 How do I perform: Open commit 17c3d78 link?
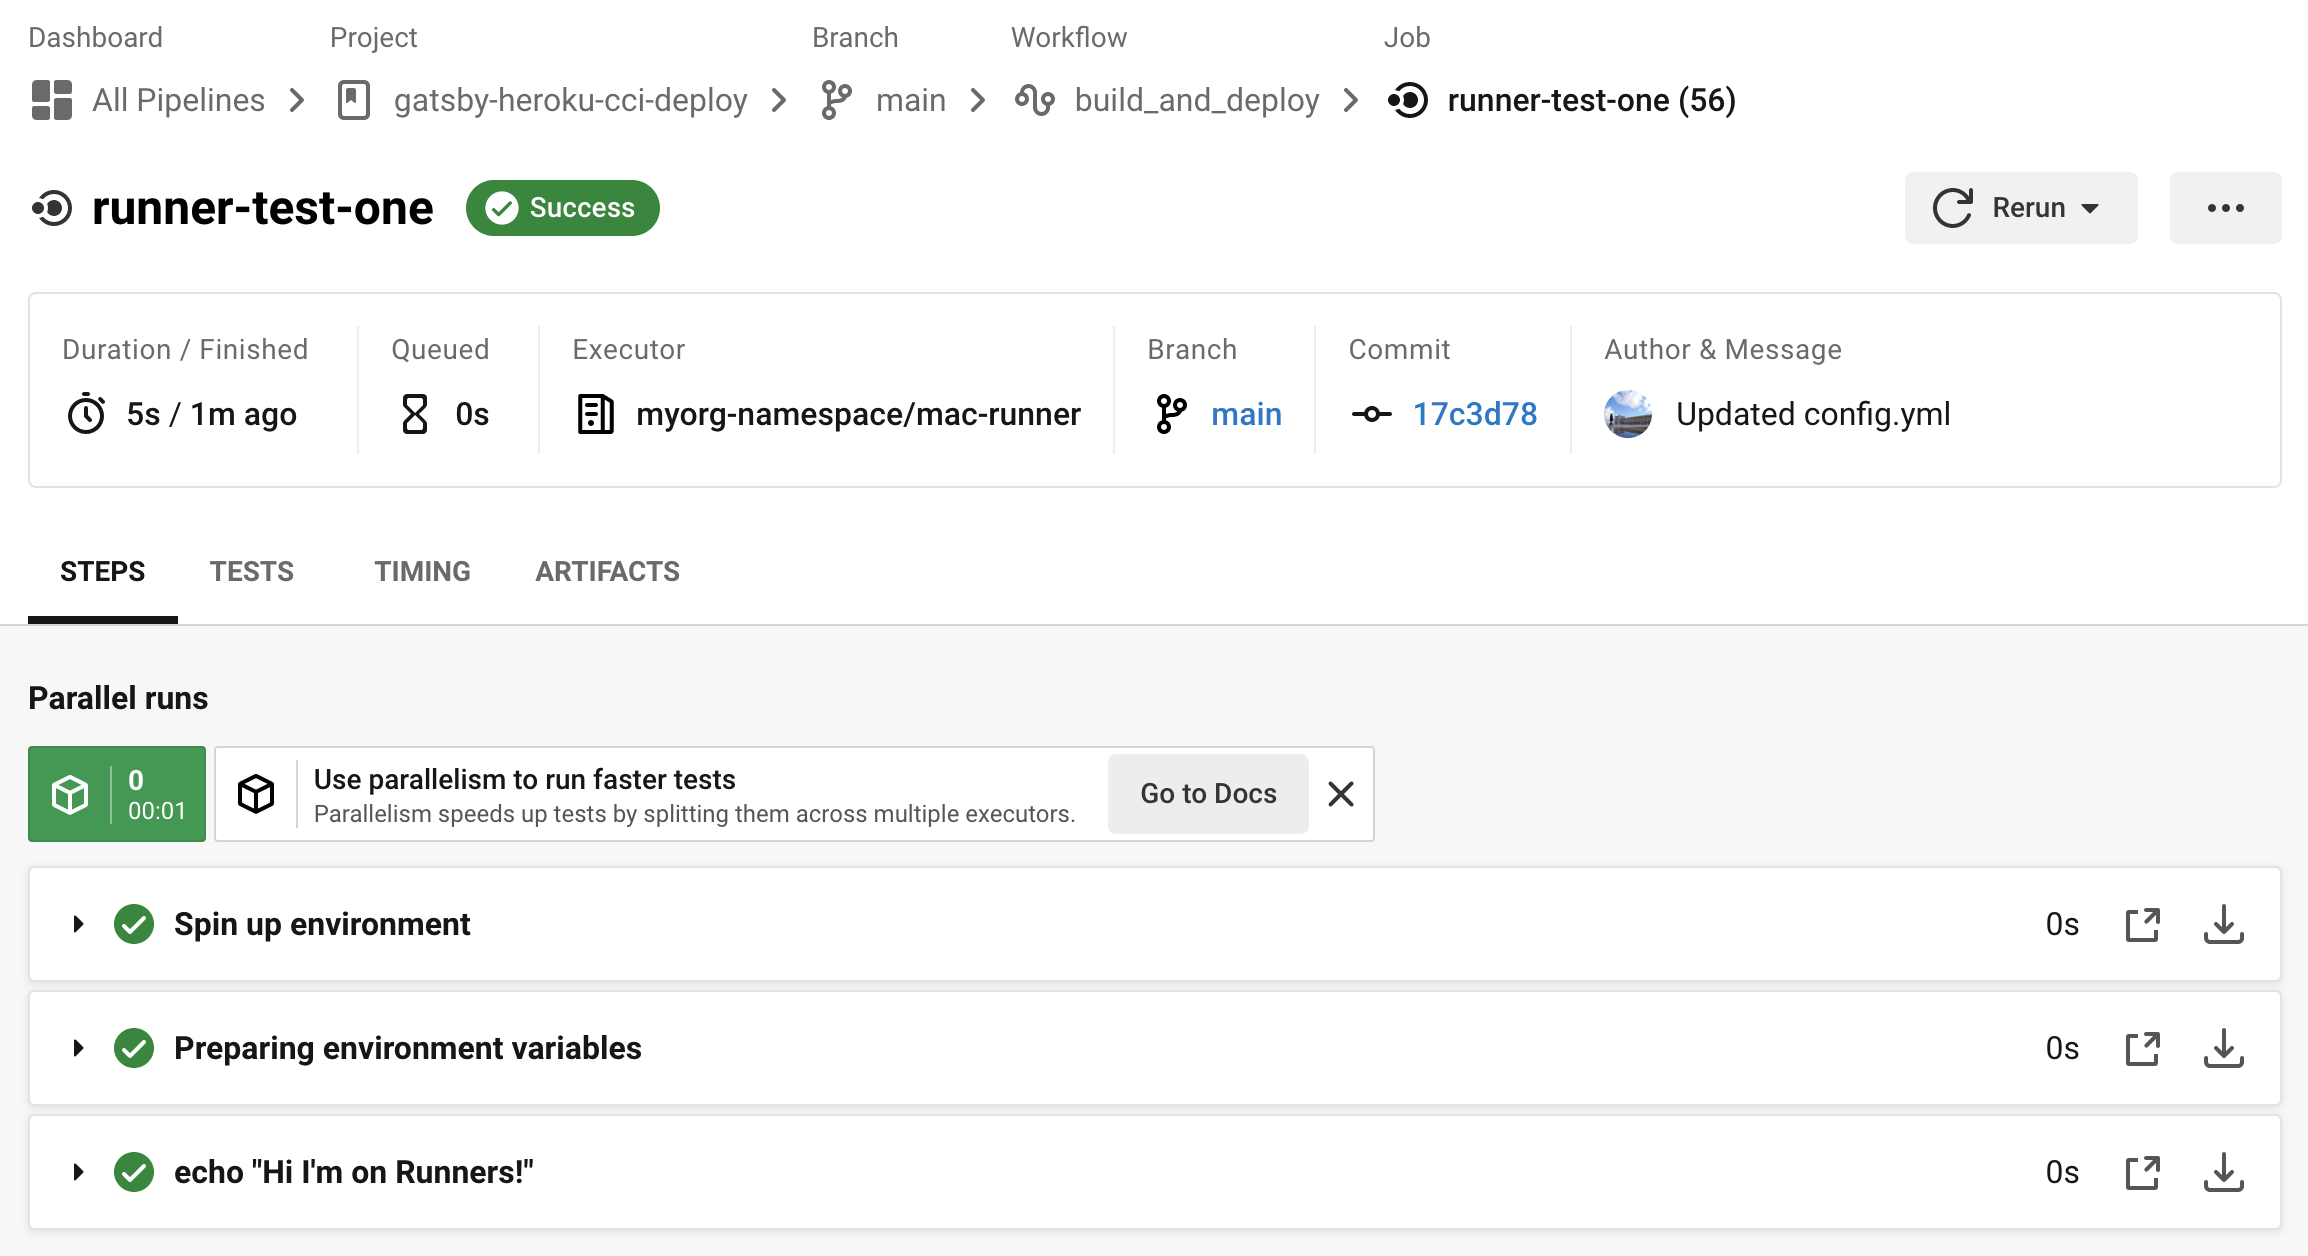1474,414
